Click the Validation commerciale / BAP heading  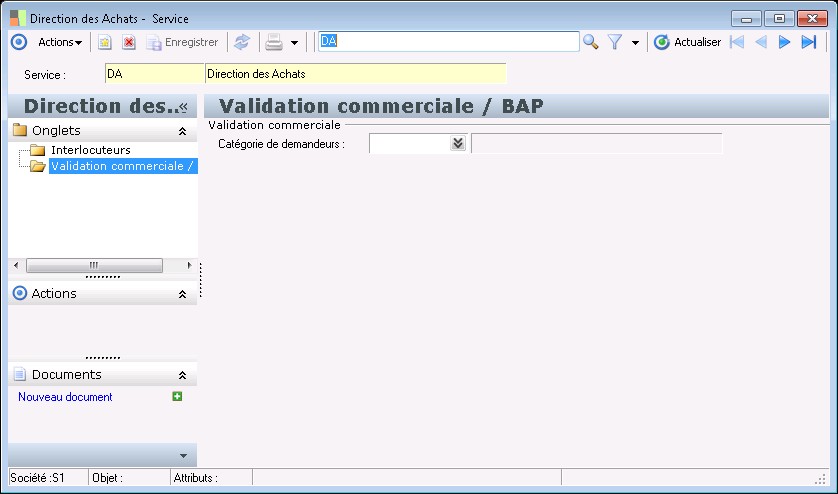(381, 106)
